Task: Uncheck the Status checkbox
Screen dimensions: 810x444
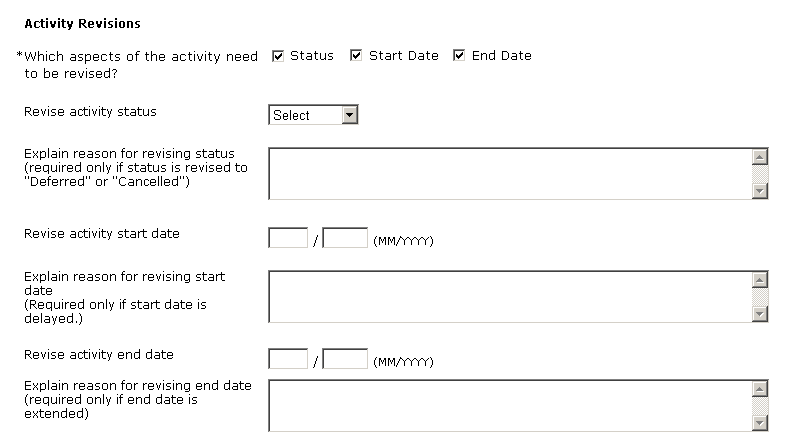Action: [278, 56]
